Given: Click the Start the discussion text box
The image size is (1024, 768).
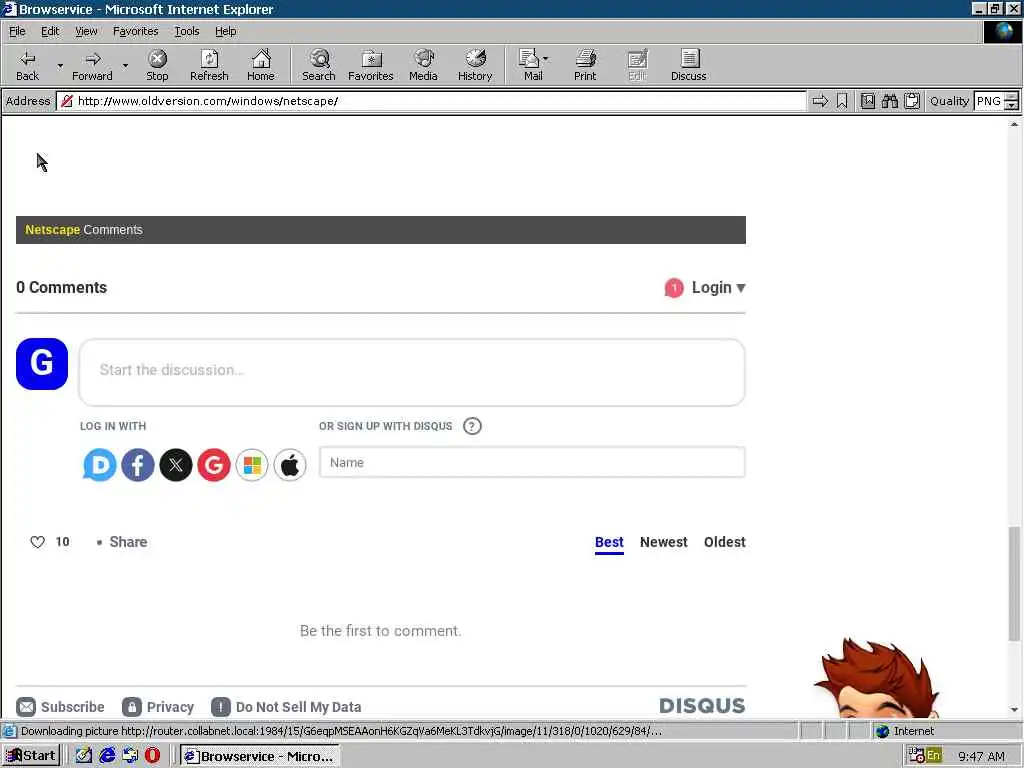Looking at the screenshot, I should [411, 372].
